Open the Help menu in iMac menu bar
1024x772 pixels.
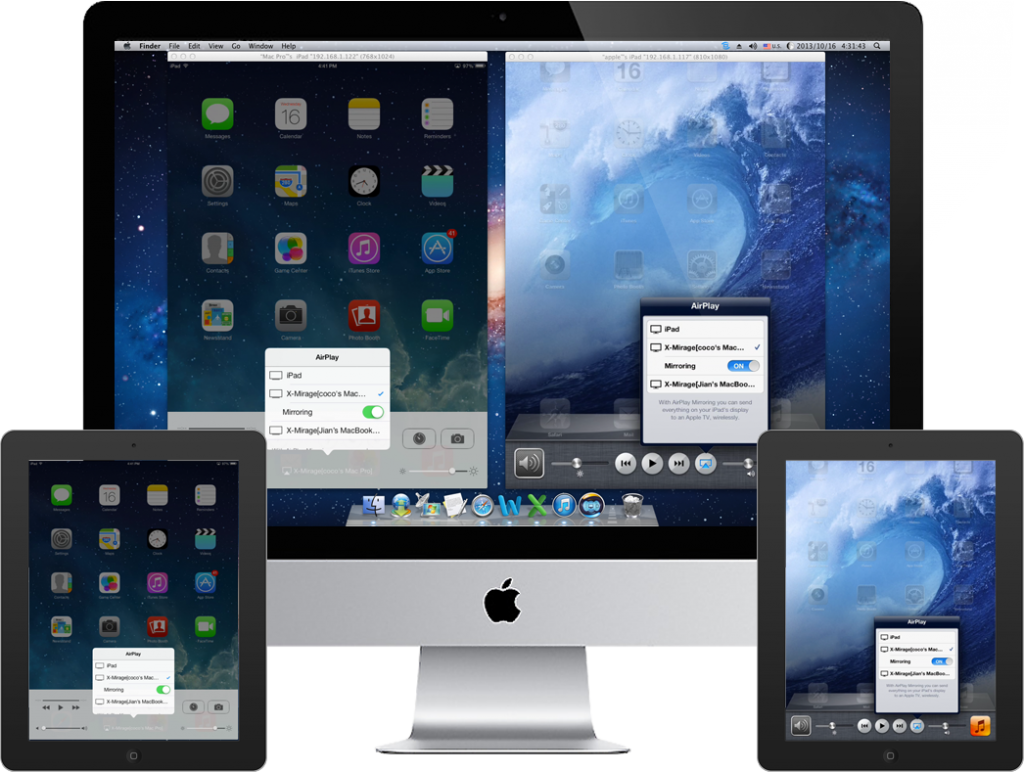coord(289,46)
